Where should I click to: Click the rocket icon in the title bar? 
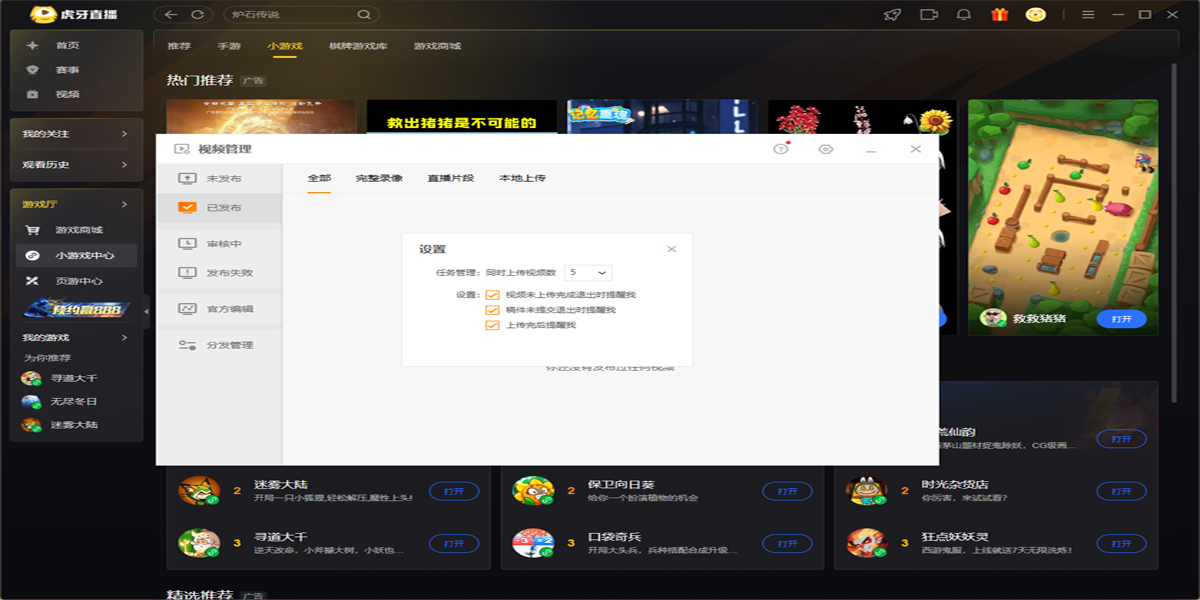click(892, 15)
